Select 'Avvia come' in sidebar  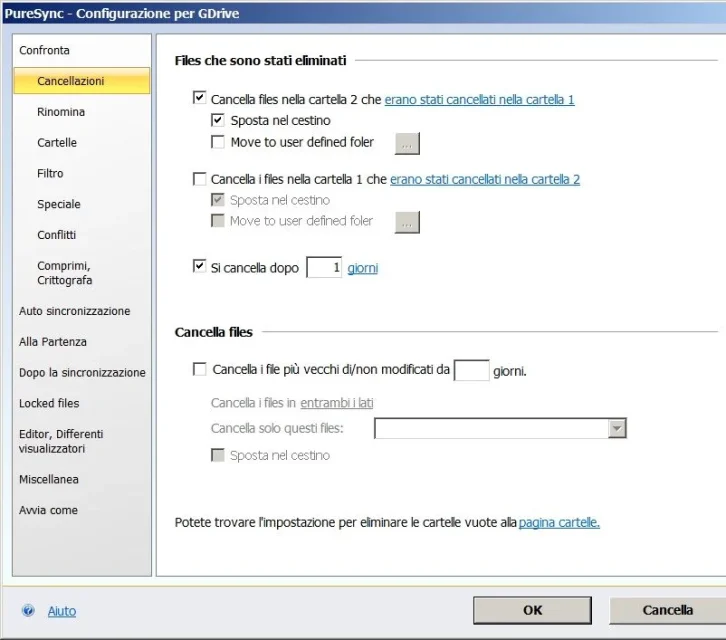point(48,510)
